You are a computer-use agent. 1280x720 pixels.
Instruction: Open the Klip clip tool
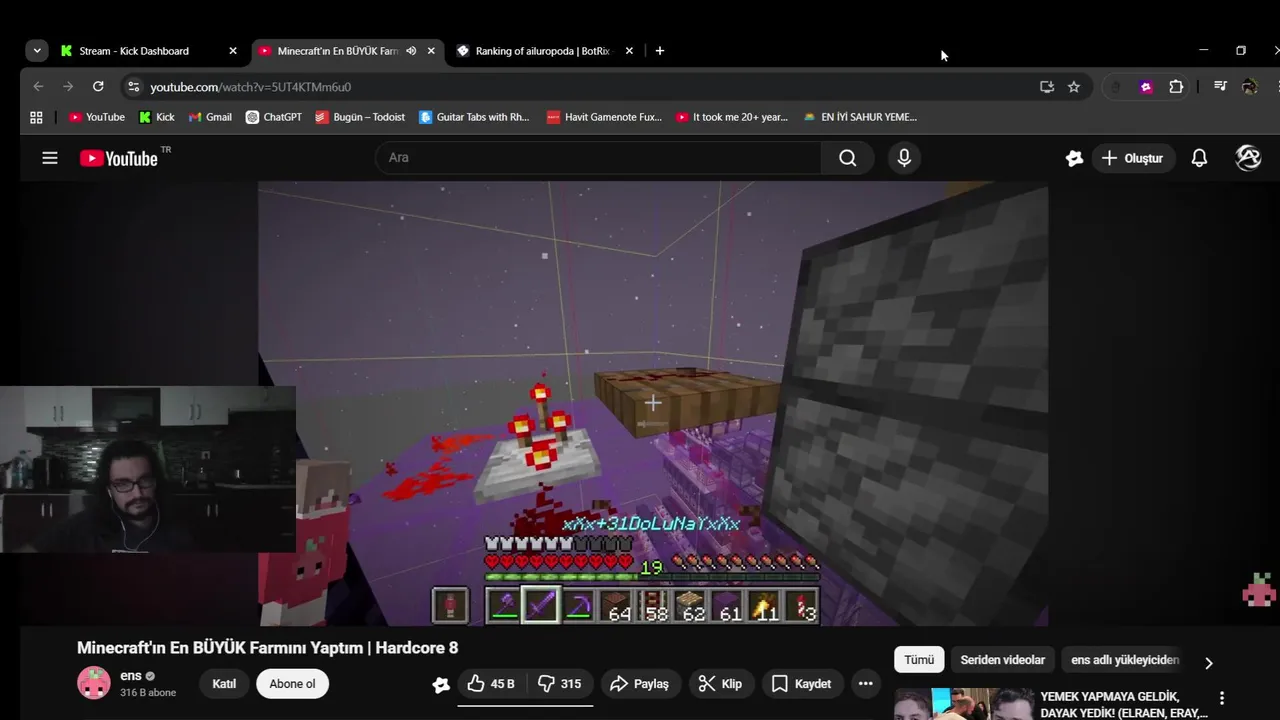click(x=720, y=684)
